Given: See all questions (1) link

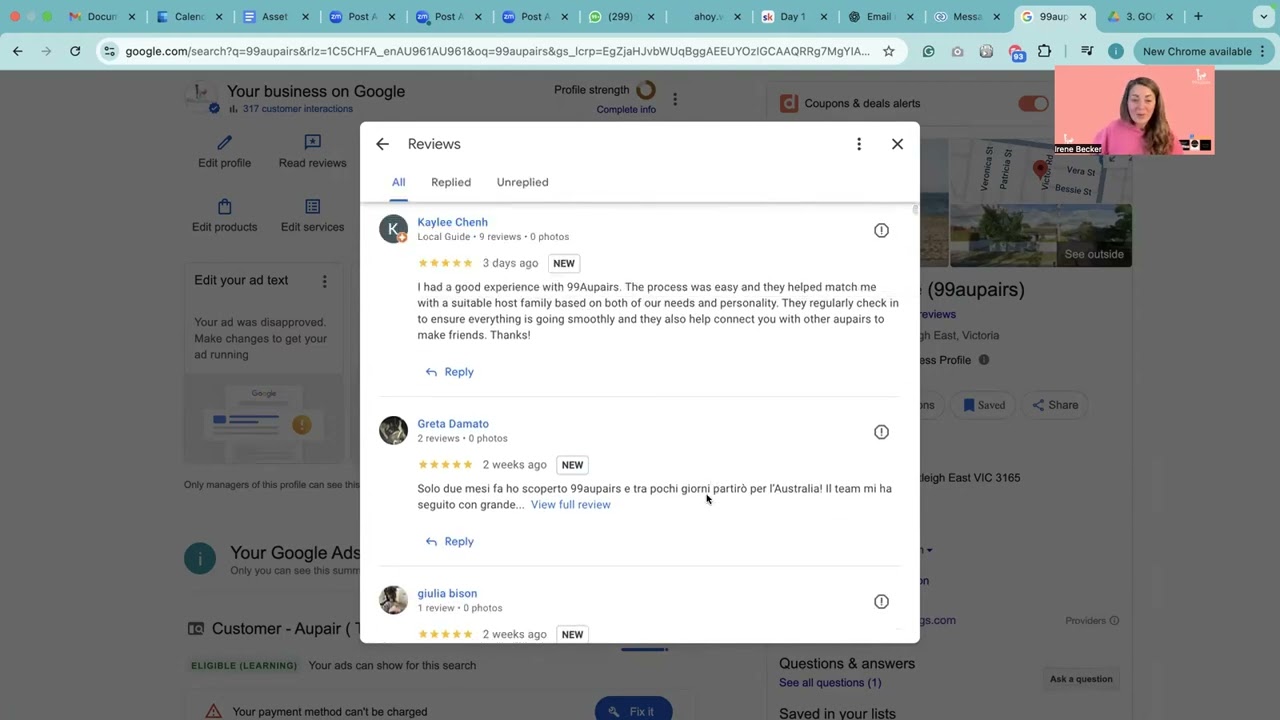Looking at the screenshot, I should tap(830, 683).
